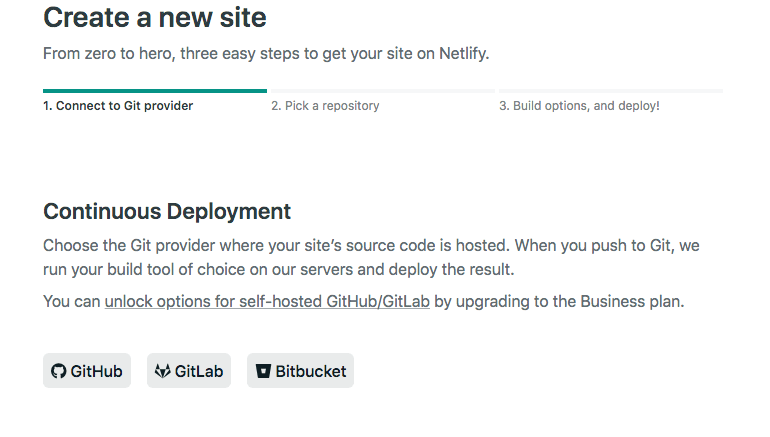Click the Continuous Deployment heading
The width and height of the screenshot is (770, 437).
(x=167, y=212)
